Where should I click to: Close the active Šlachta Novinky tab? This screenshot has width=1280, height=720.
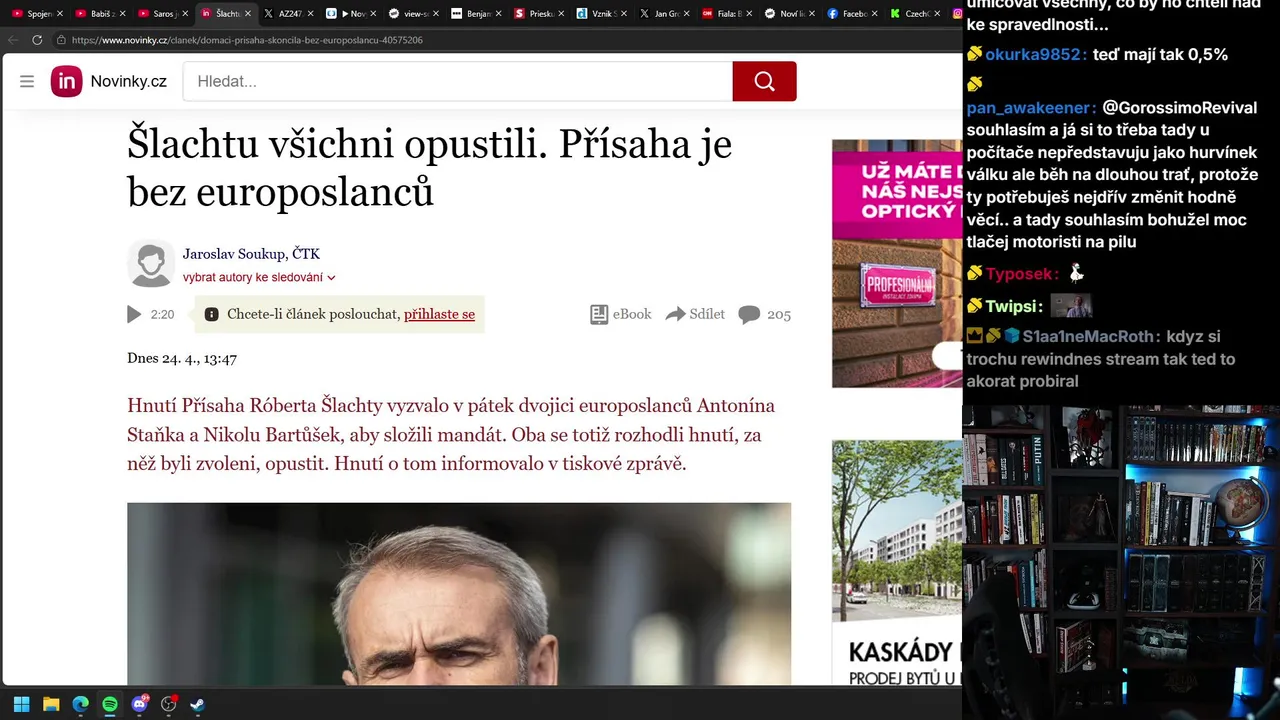(x=248, y=14)
